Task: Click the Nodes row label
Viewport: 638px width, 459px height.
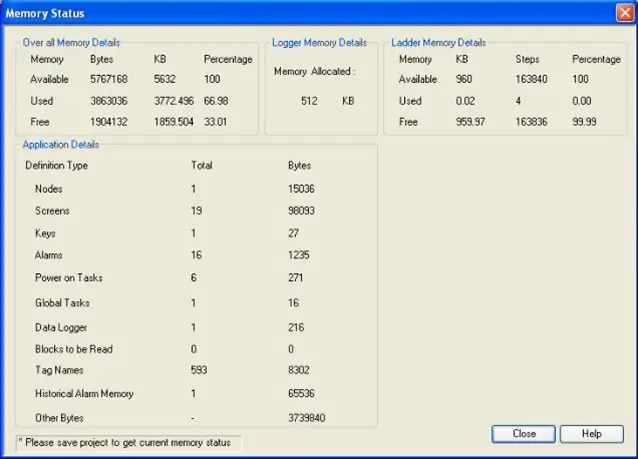Action: coord(49,189)
